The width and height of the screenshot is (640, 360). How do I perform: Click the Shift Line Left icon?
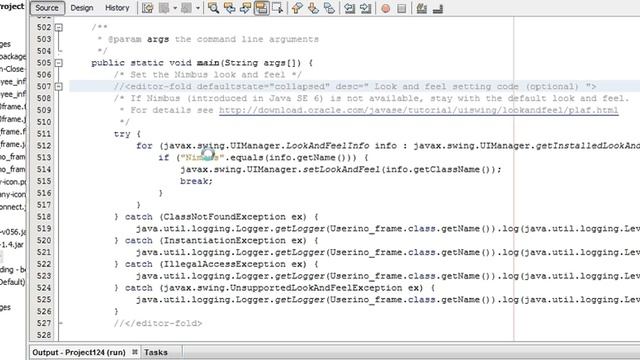(349, 8)
